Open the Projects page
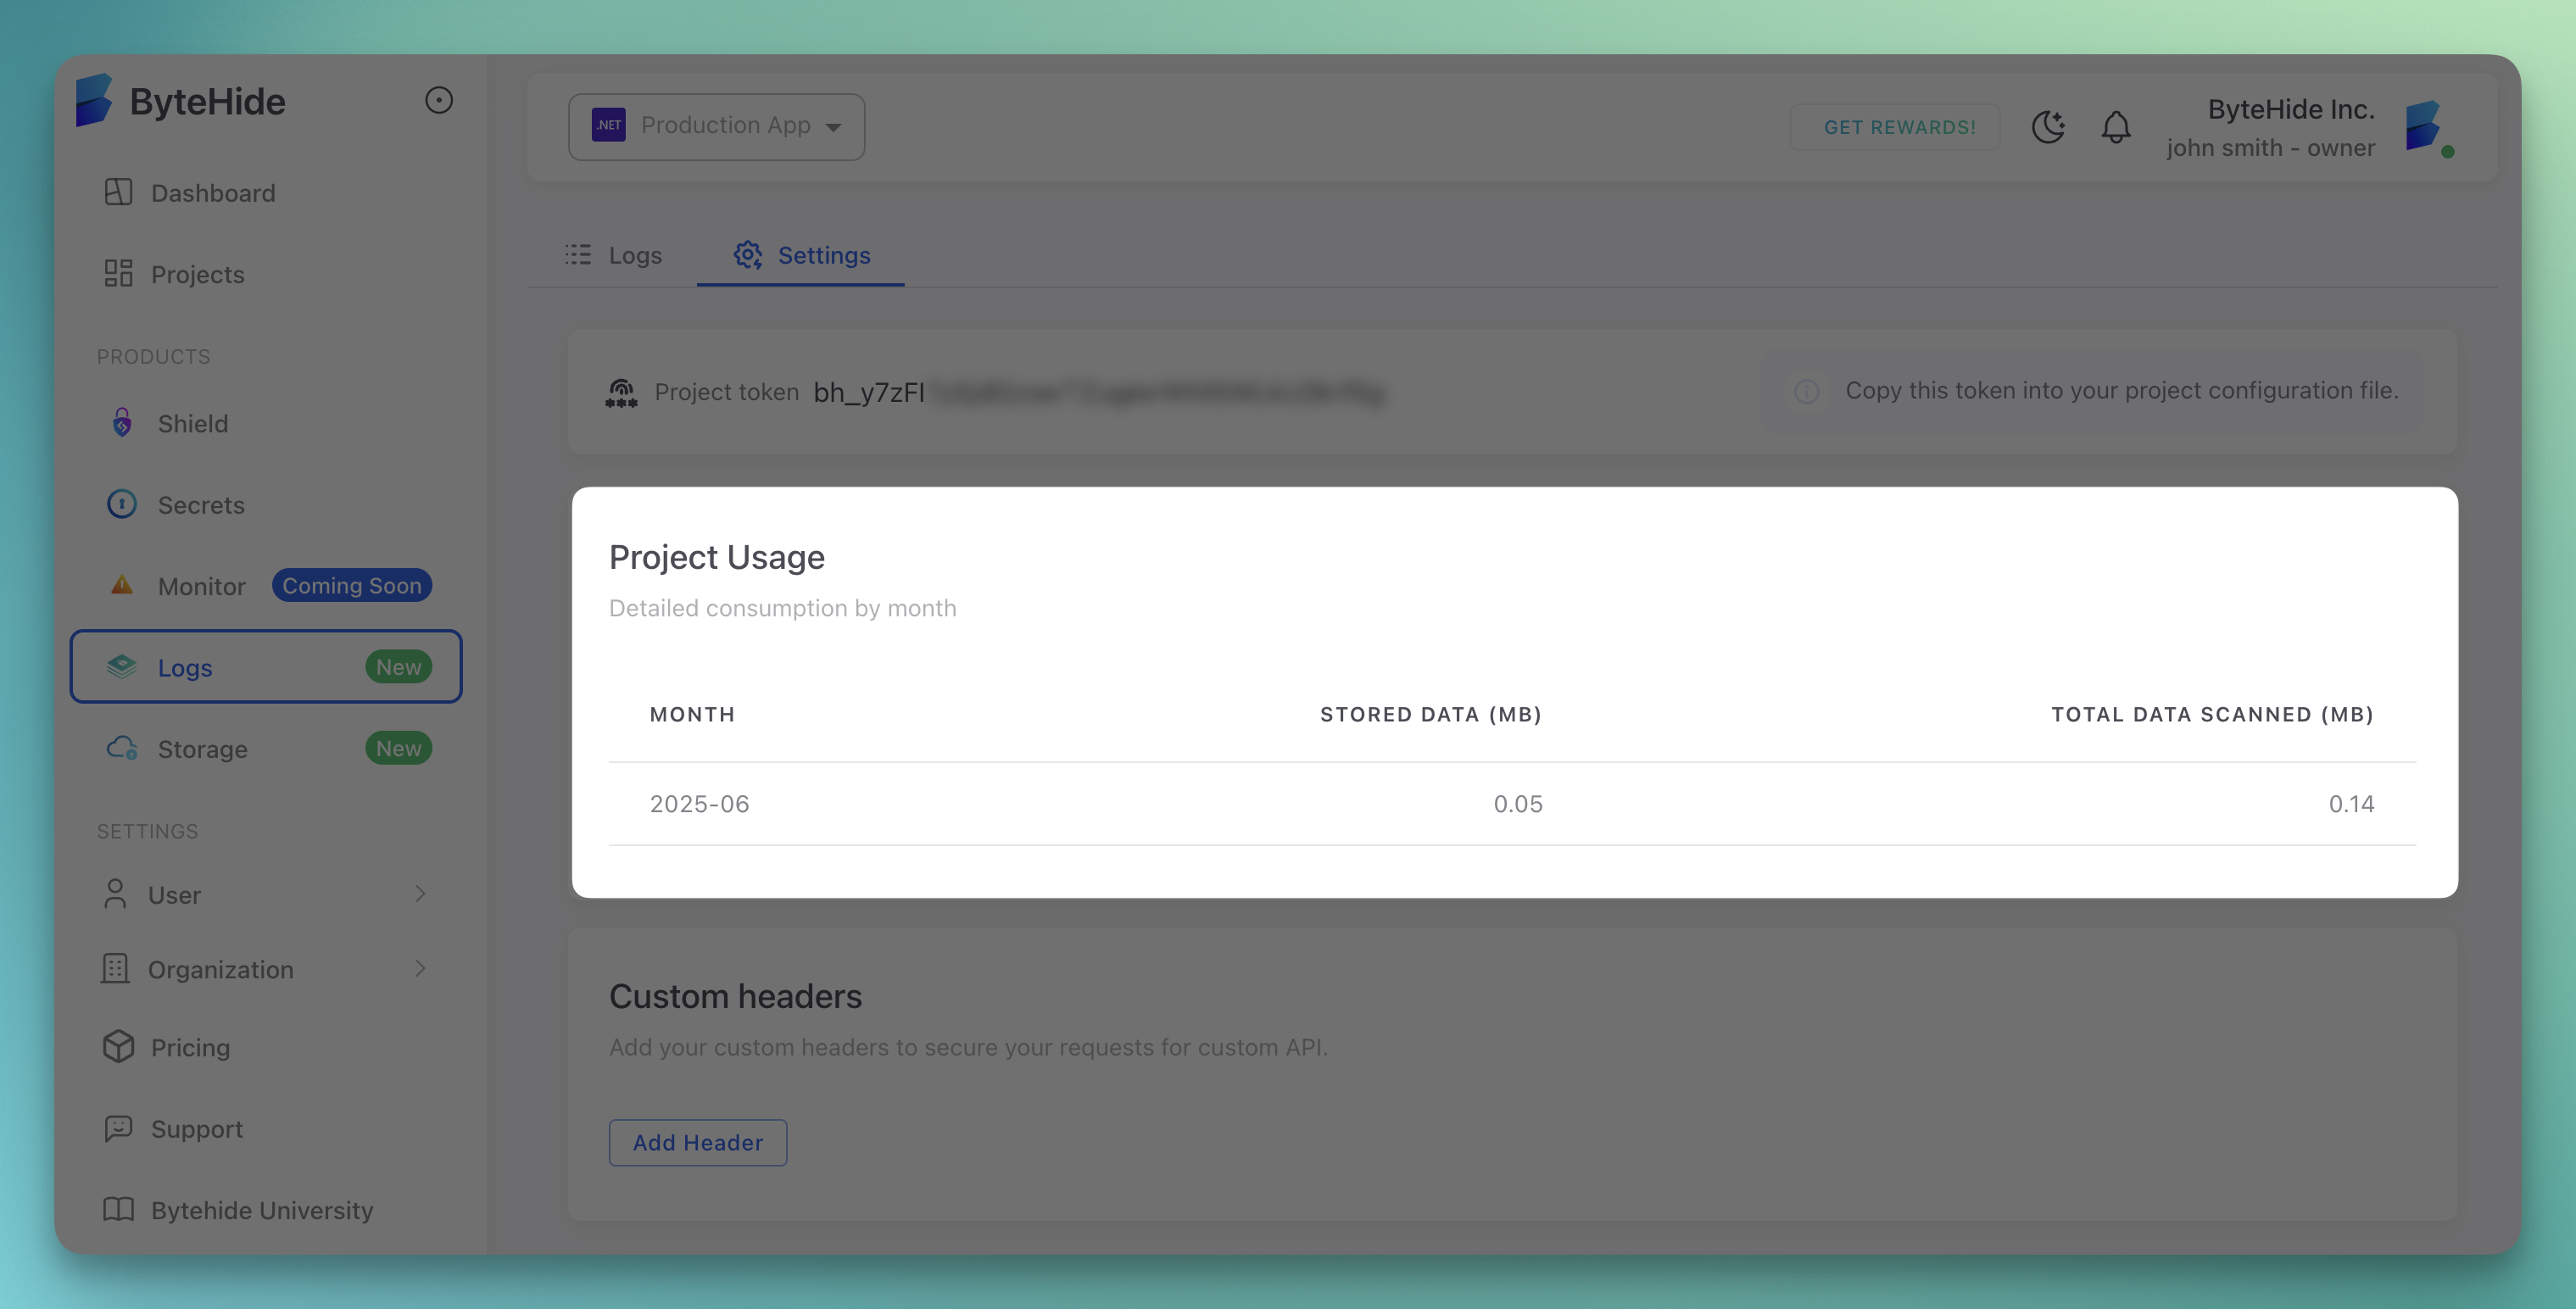 pos(197,274)
